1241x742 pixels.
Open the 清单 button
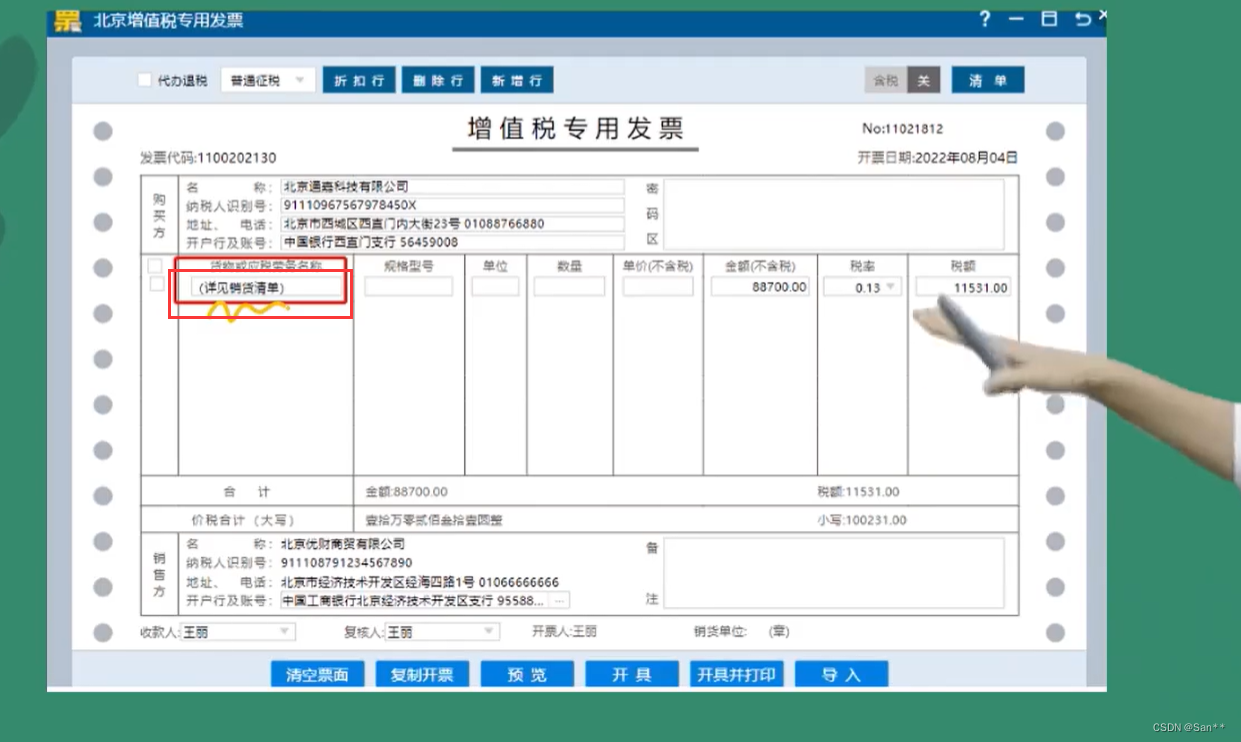tap(988, 81)
